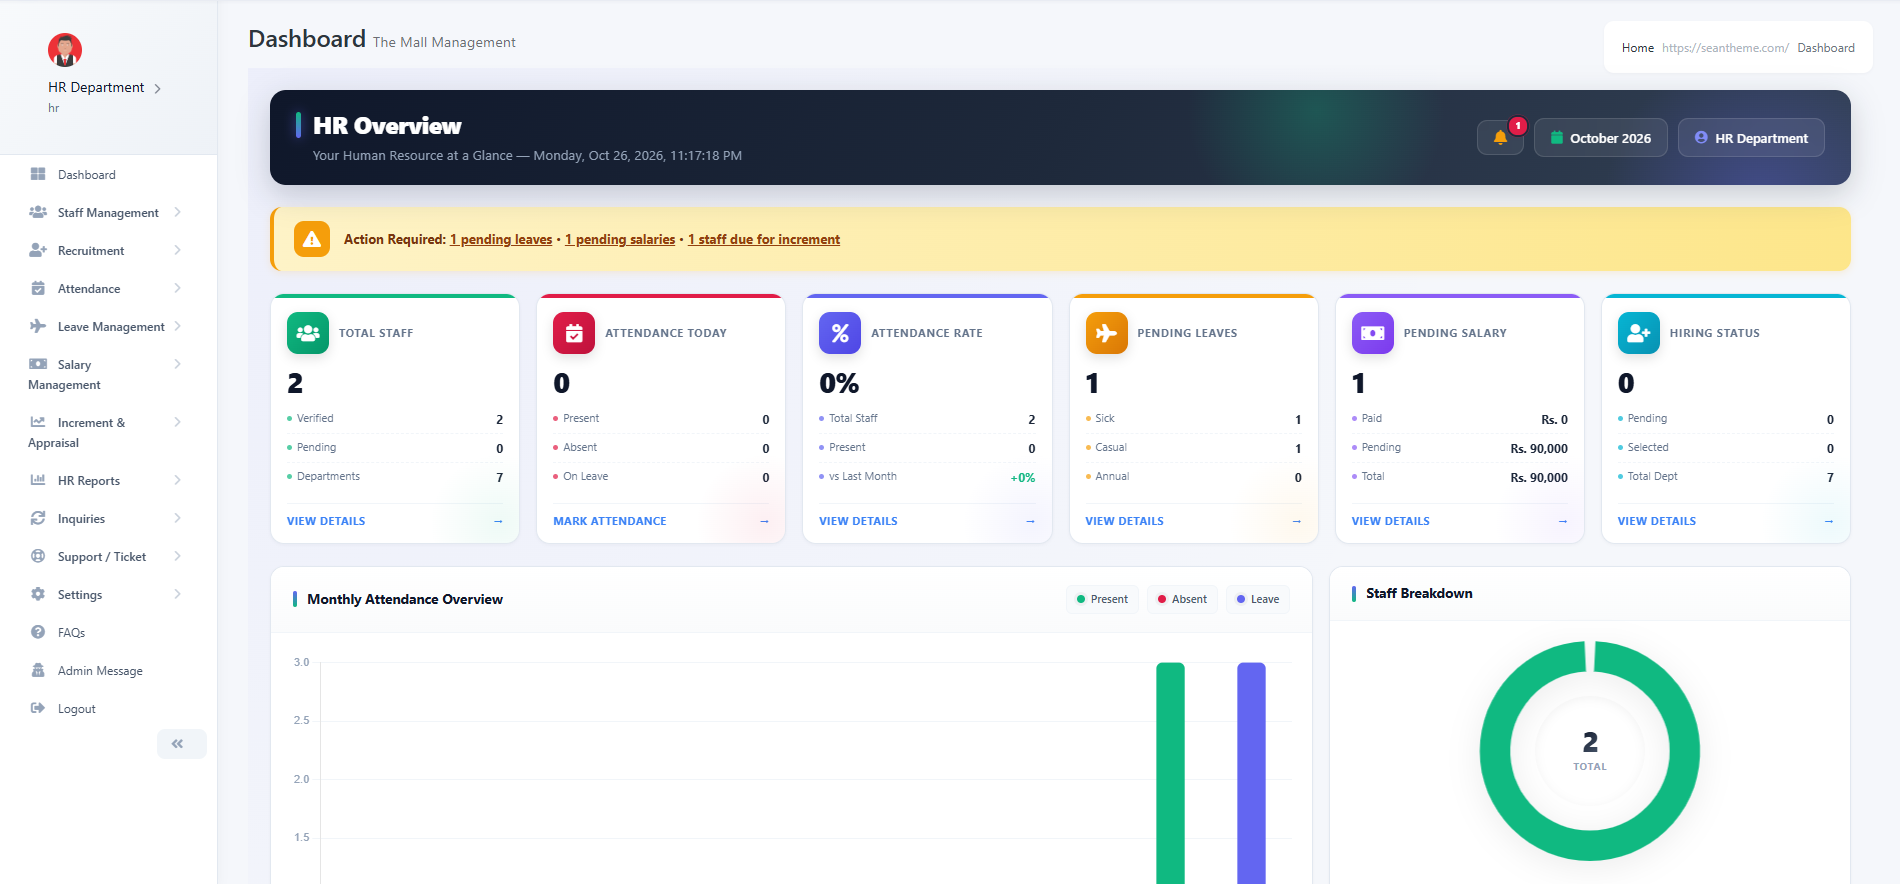This screenshot has height=884, width=1900.
Task: Click the Pending Leaves plane icon
Action: 1106,333
